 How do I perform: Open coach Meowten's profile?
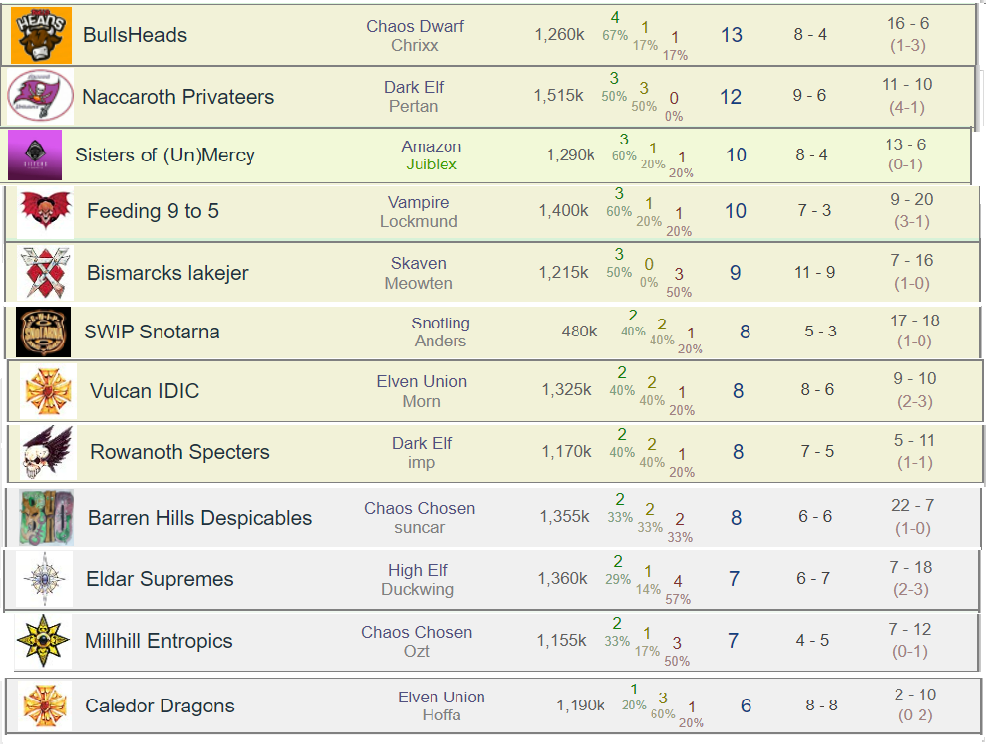point(418,284)
